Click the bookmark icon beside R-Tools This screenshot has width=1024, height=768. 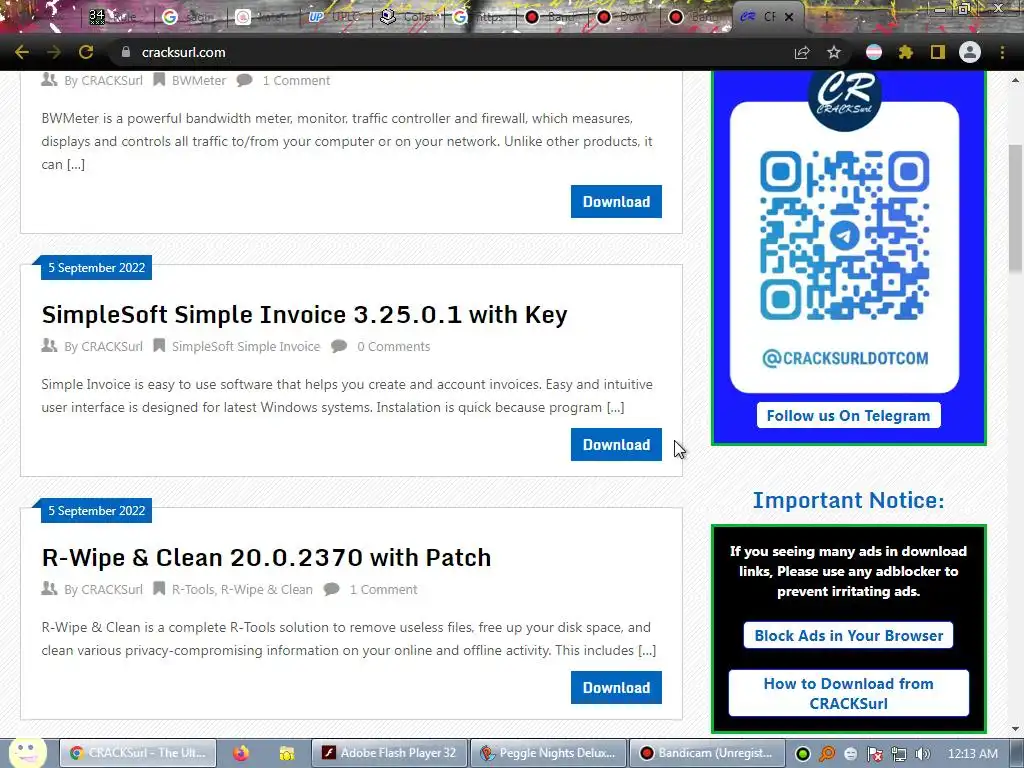(x=159, y=588)
